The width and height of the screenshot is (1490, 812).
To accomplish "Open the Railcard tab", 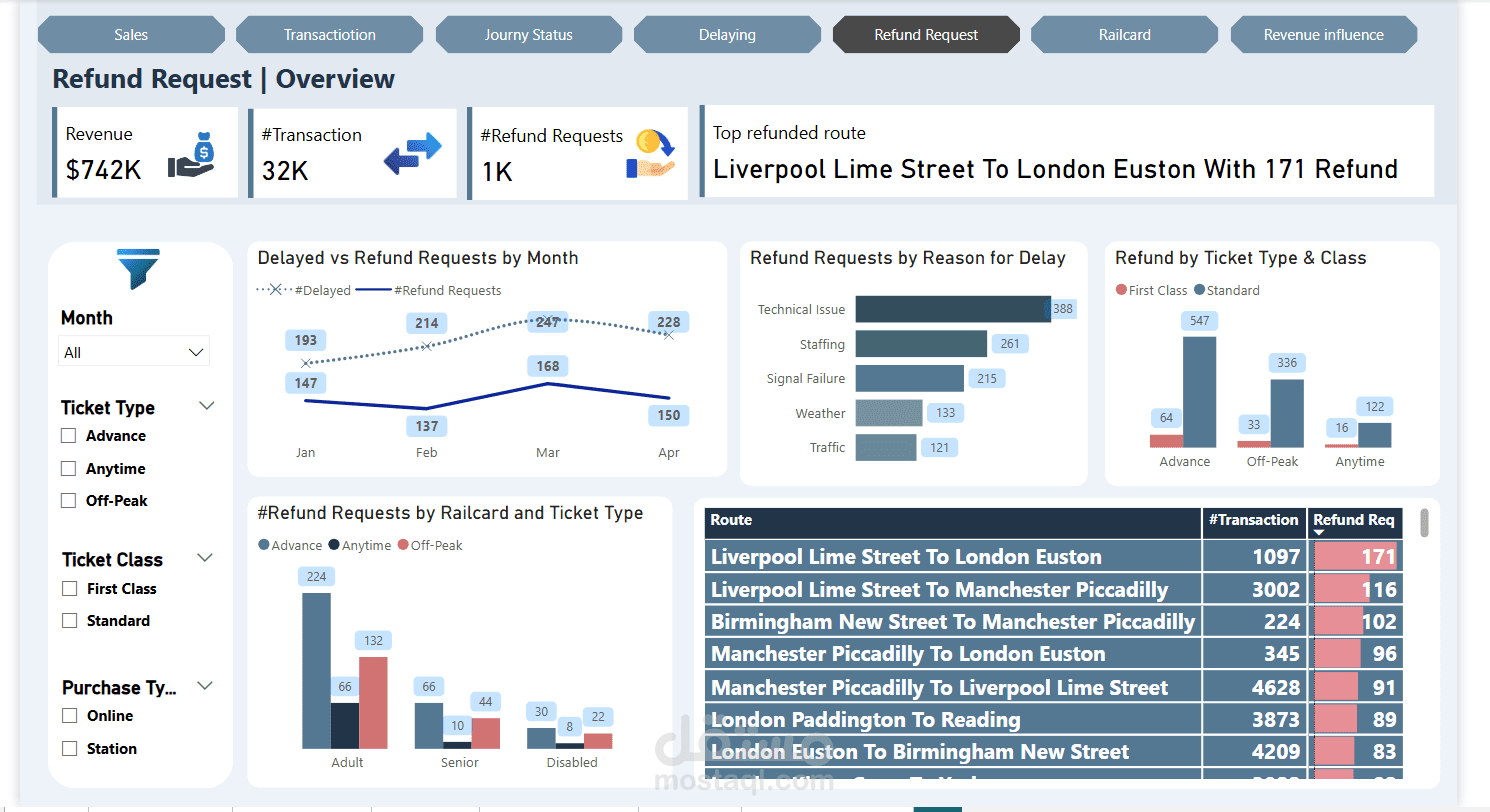I will [1125, 35].
